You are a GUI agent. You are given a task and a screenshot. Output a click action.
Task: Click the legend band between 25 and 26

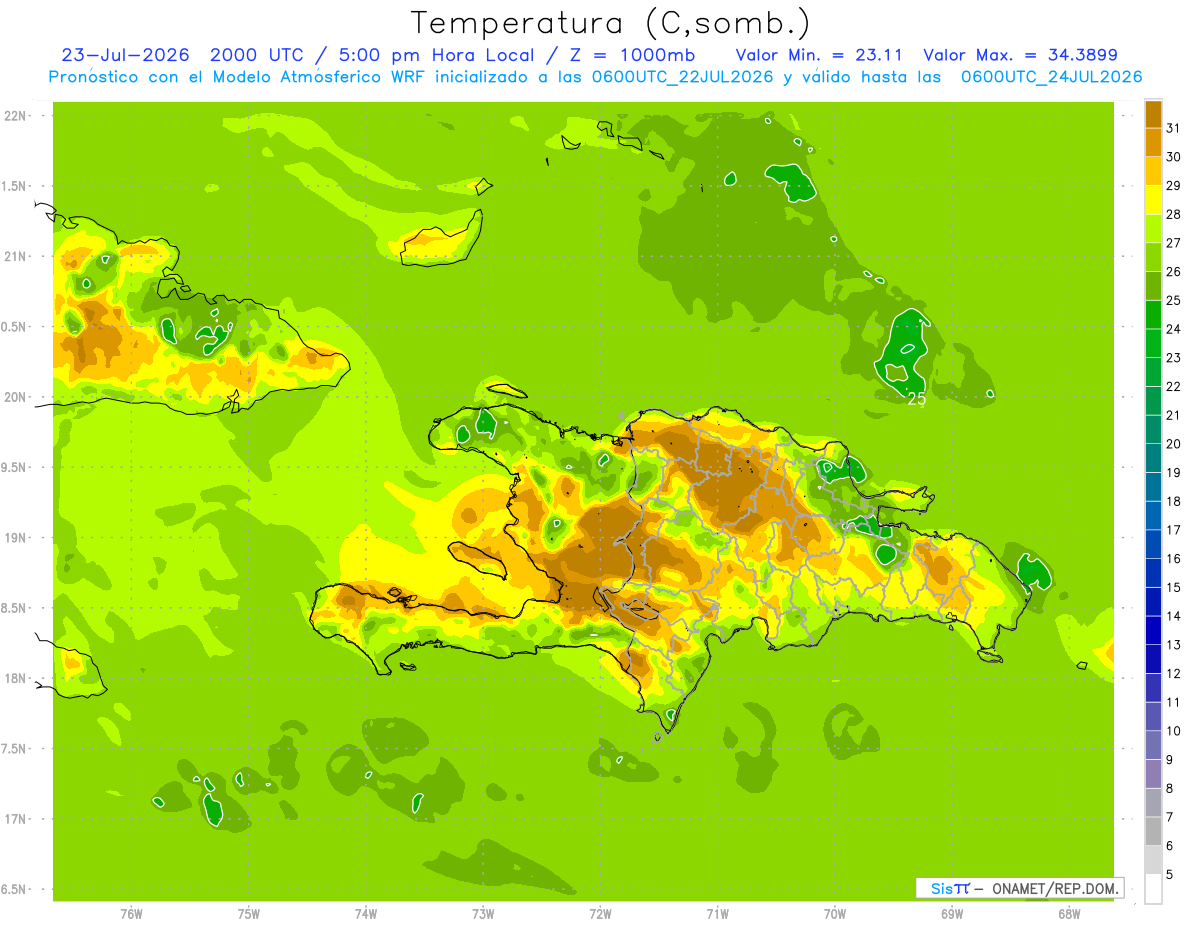point(1153,286)
